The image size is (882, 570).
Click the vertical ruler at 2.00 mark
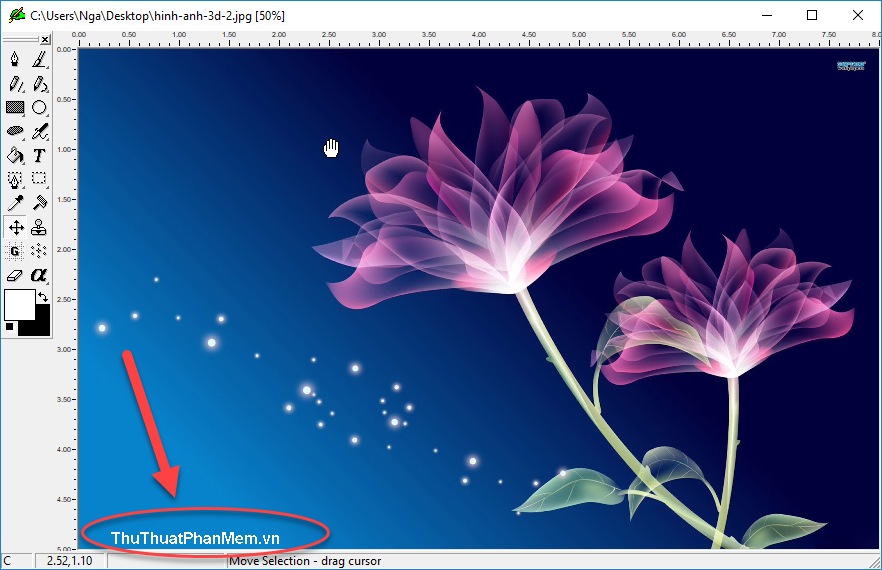pyautogui.click(x=66, y=249)
